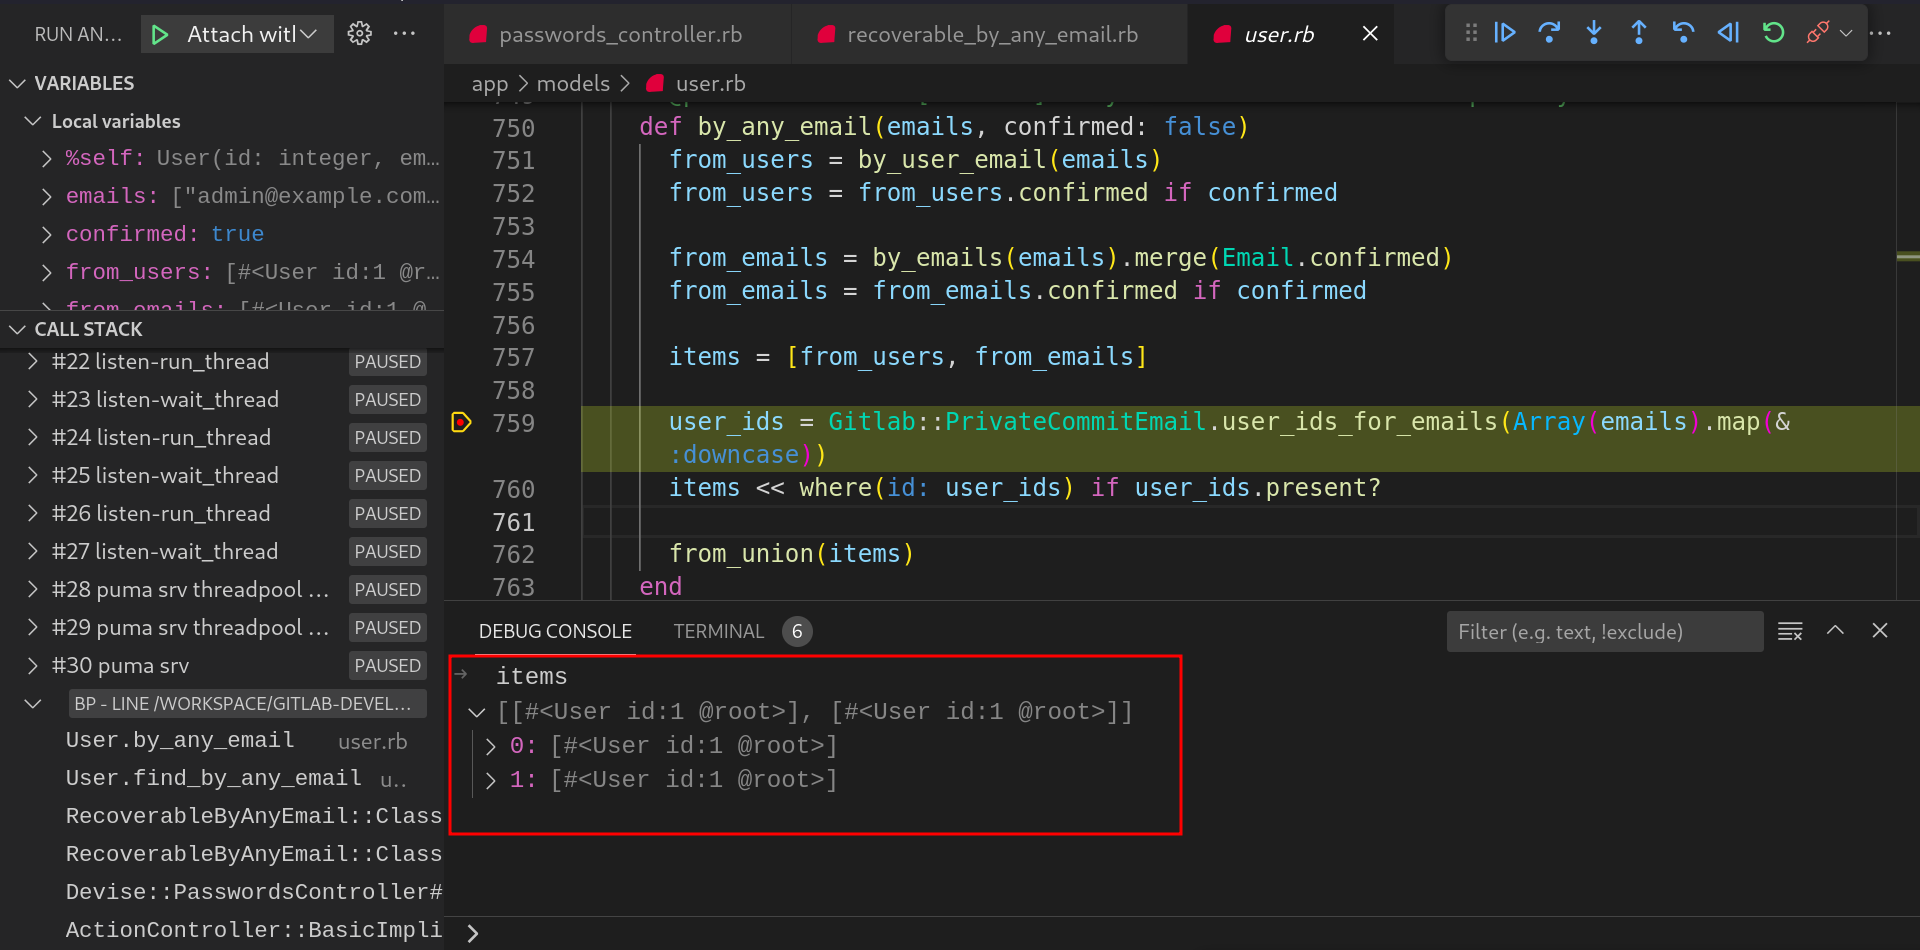
Task: Click the PAUSED badge on thread #22
Action: coord(388,361)
